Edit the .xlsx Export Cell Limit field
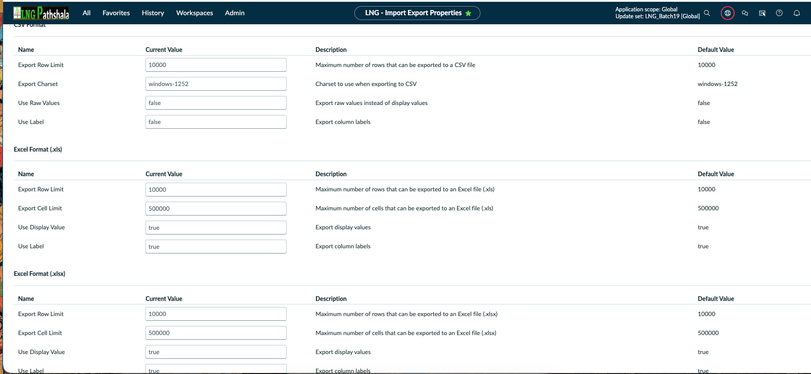This screenshot has width=811, height=374. [x=216, y=333]
